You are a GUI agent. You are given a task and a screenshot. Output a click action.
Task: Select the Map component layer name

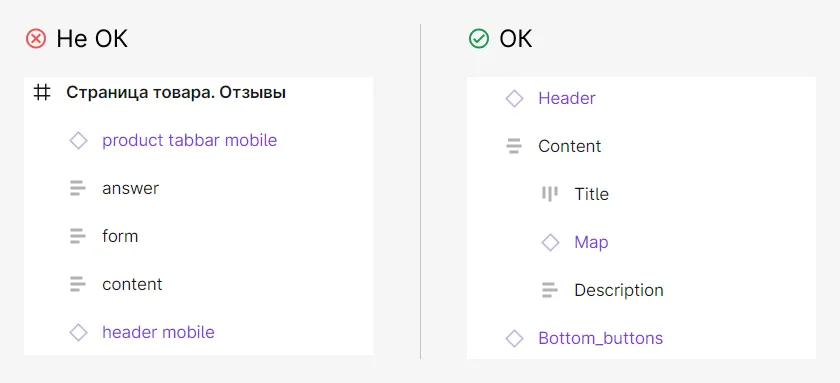(591, 243)
